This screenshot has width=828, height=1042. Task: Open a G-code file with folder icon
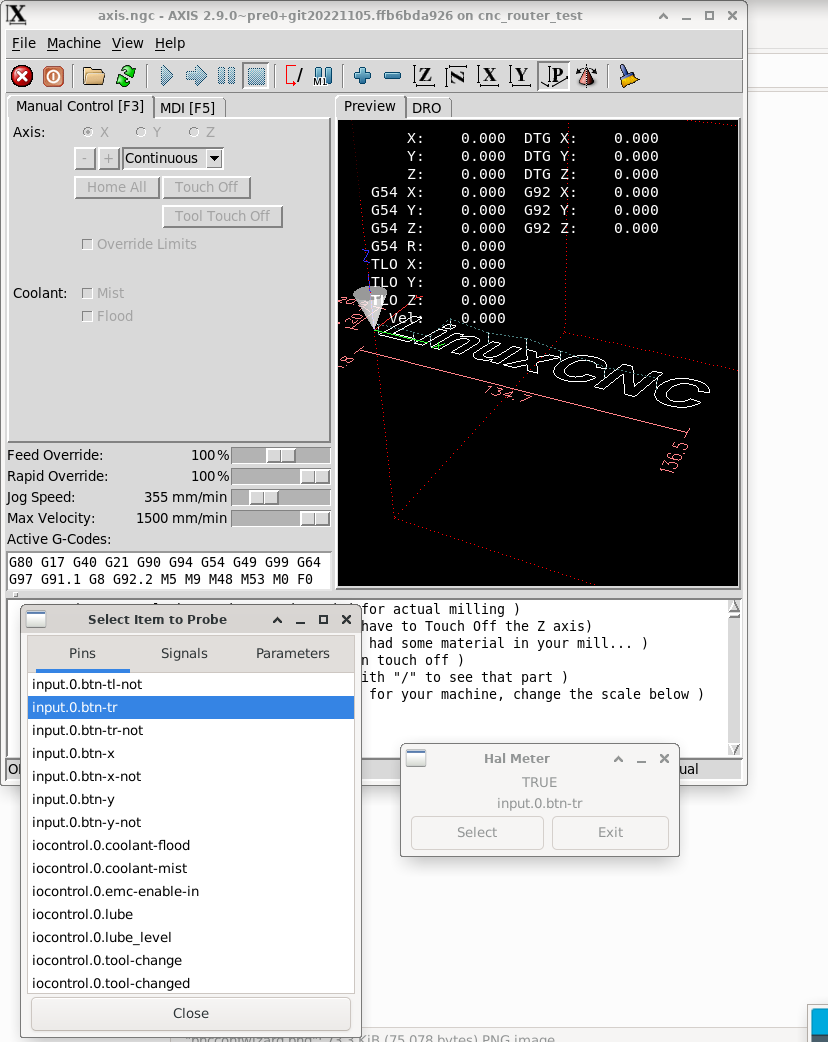point(94,76)
